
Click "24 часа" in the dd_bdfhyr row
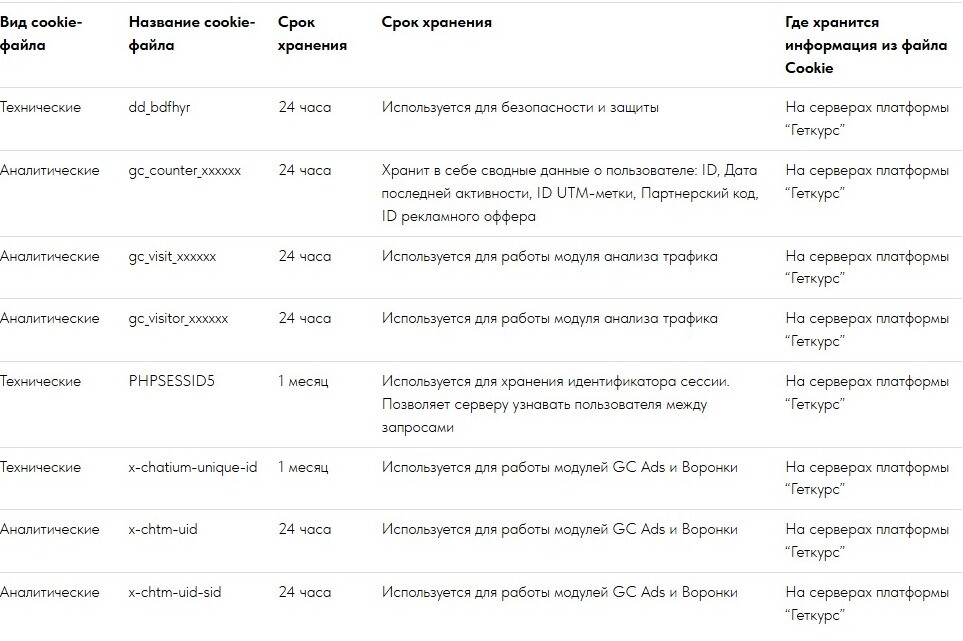(x=304, y=107)
